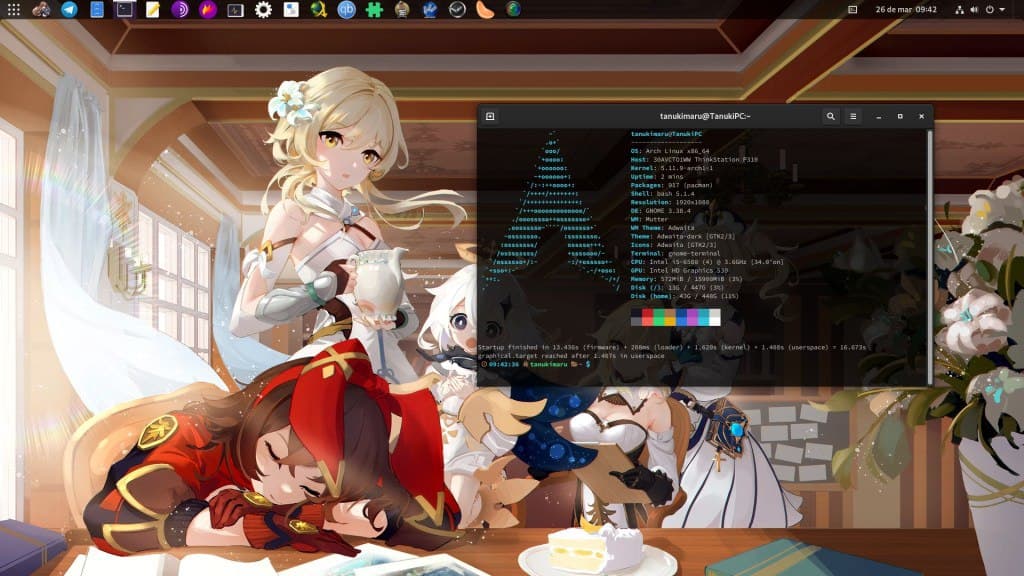Click the power icon in top bar
The height and width of the screenshot is (576, 1024).
990,10
